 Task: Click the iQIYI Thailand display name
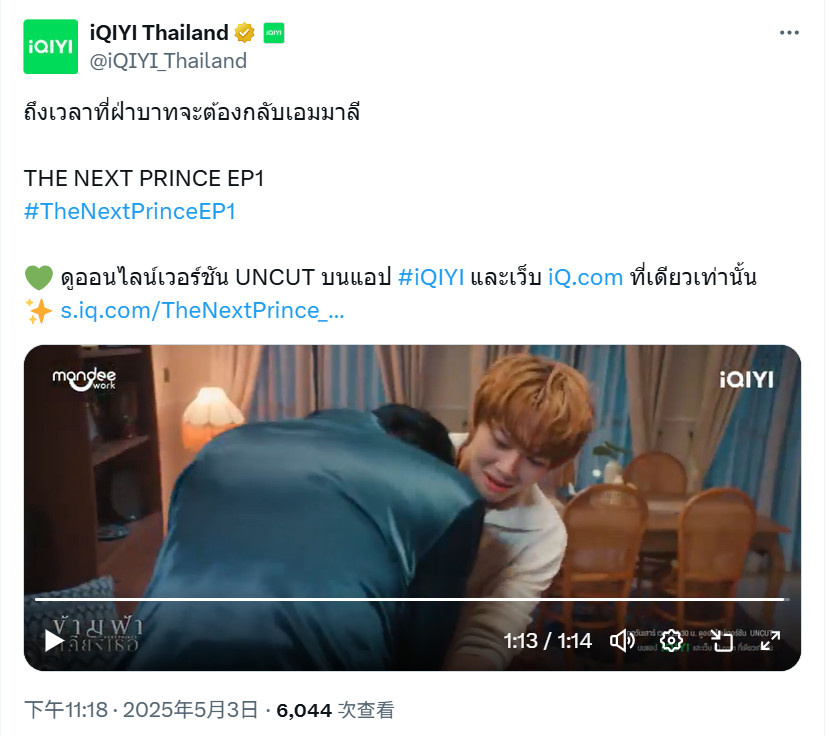(159, 33)
